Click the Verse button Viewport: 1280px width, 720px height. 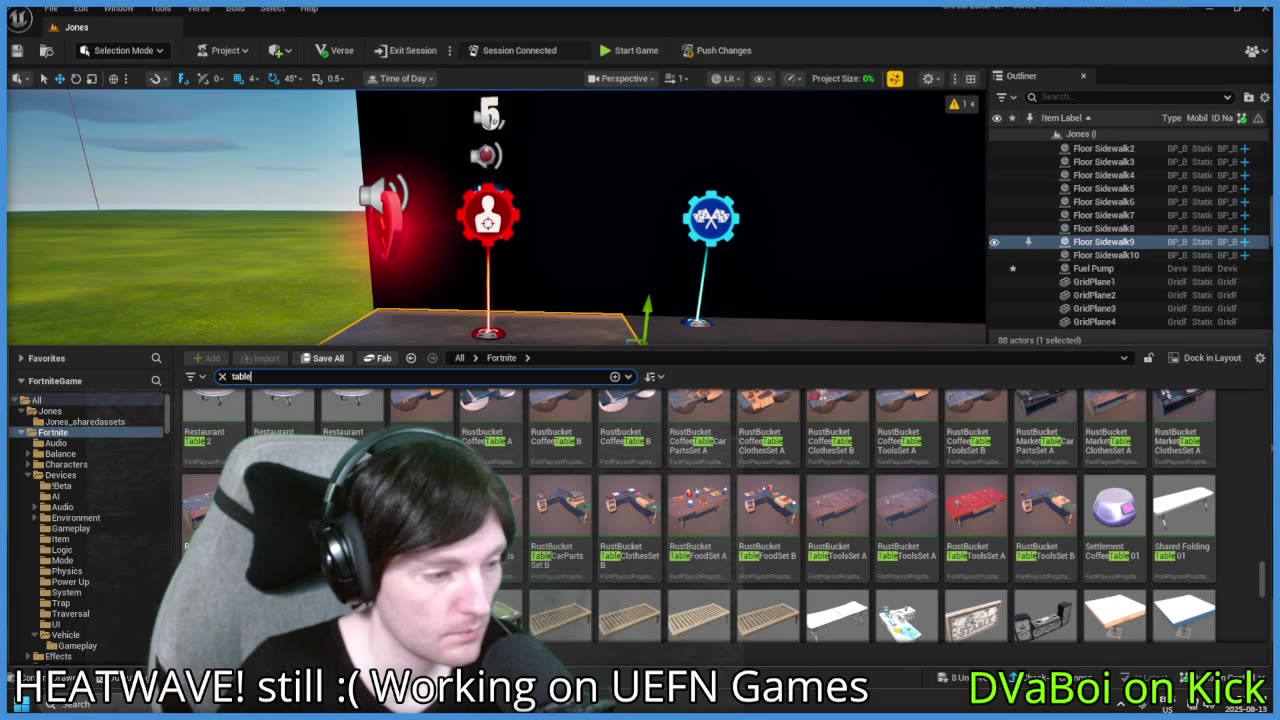(334, 50)
